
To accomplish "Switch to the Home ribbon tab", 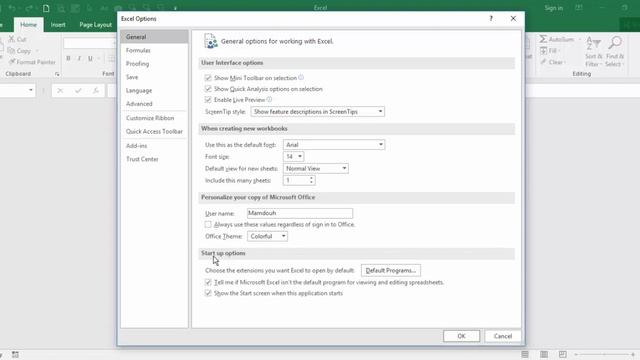I will coord(28,25).
